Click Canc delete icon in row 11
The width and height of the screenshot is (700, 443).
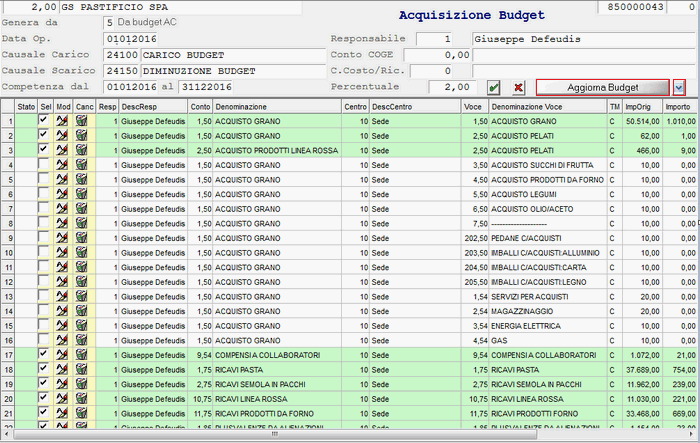click(x=81, y=267)
